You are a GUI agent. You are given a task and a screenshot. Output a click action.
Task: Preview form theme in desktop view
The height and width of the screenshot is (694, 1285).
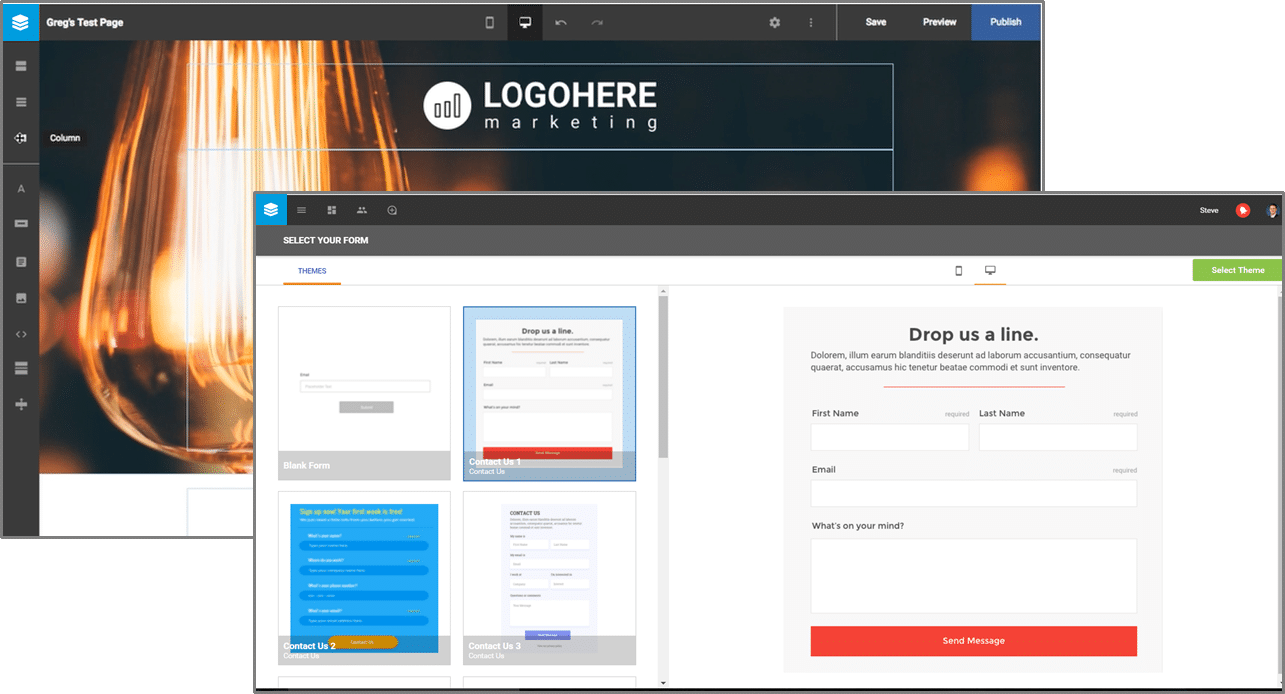(990, 270)
